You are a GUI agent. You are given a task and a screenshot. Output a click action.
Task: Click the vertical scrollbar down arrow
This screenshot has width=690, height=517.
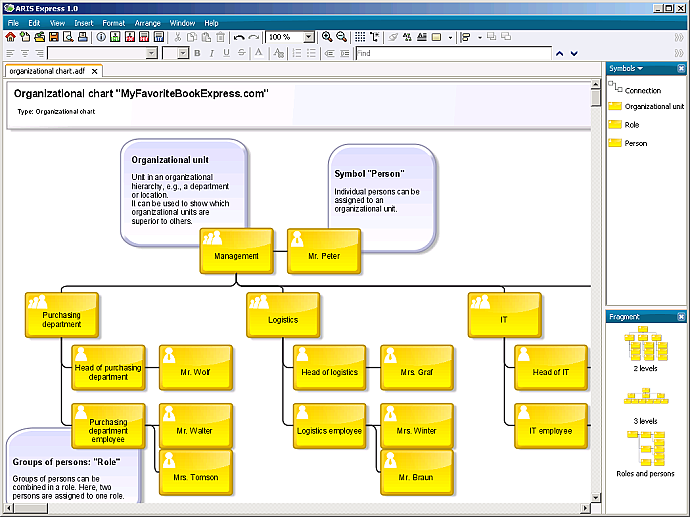[595, 498]
